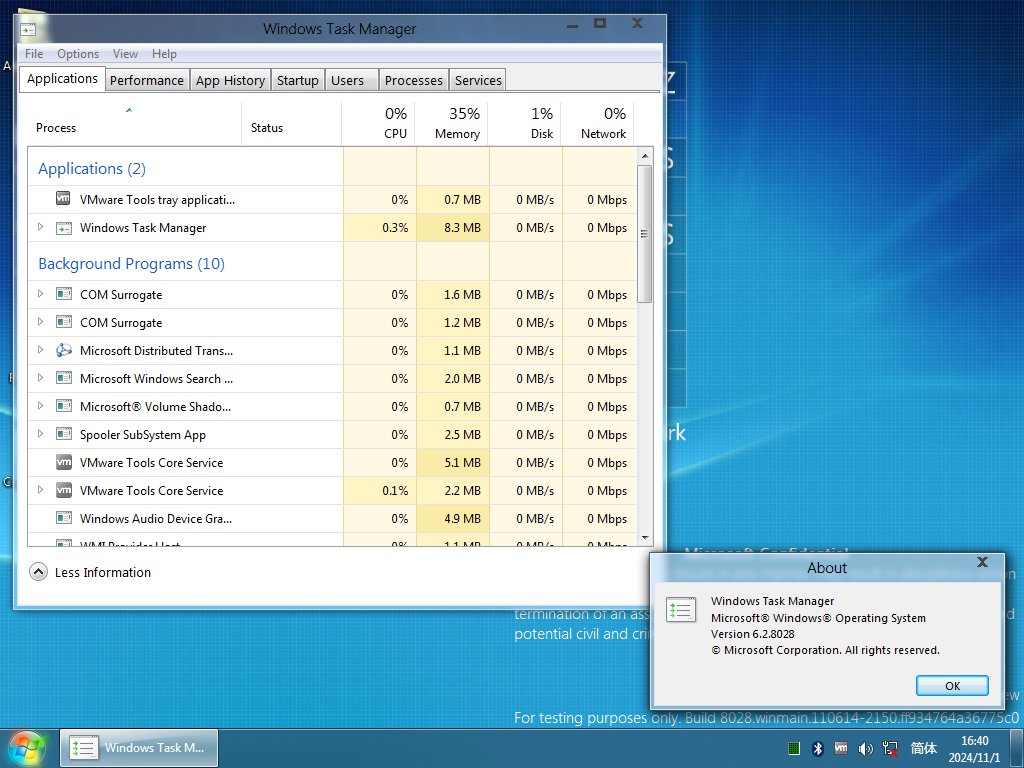
Task: Open the Start orb button
Action: click(26, 748)
